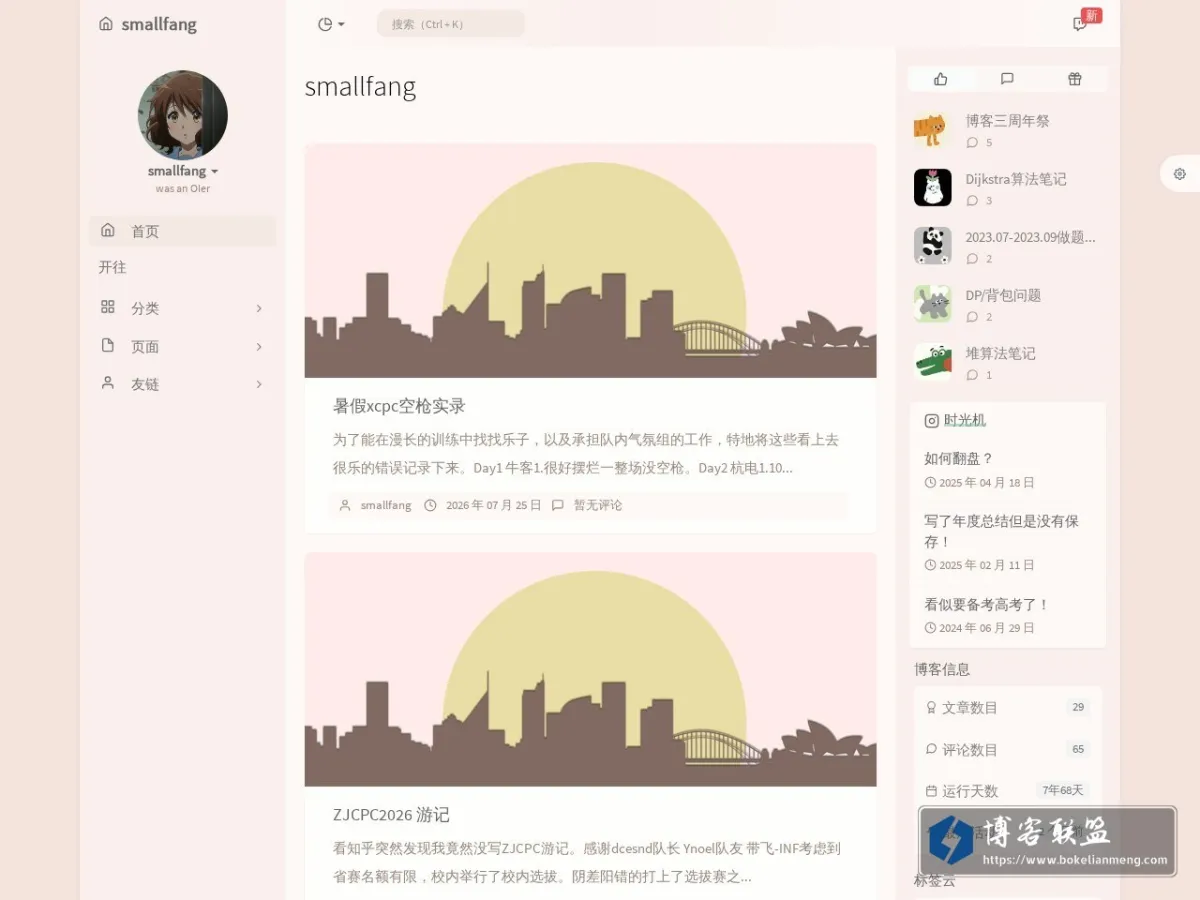The width and height of the screenshot is (1200, 900).
Task: Click author smallfang under first post
Action: 386,505
